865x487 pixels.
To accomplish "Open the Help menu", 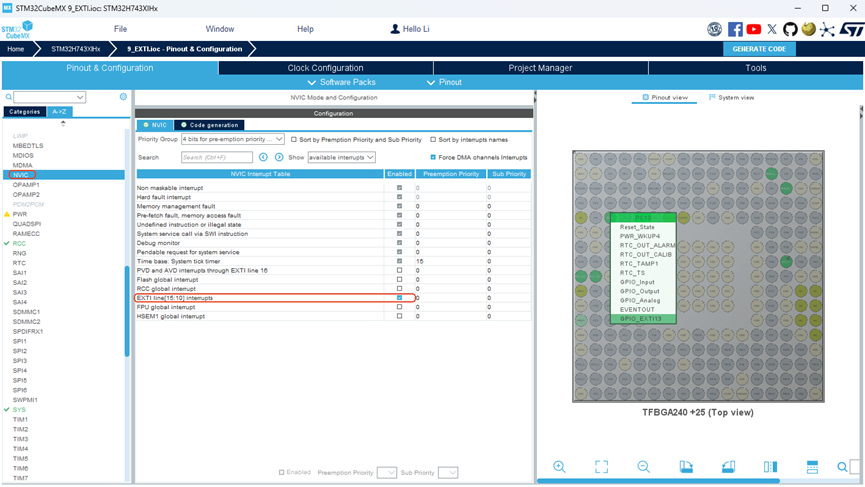I will click(305, 29).
